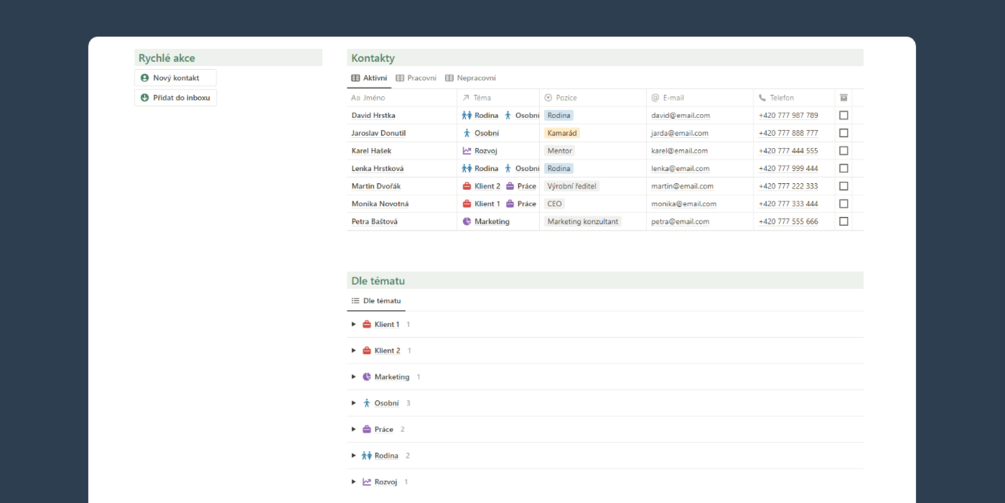The image size is (1005, 503).
Task: Click the martin@email.com cell
Action: (700, 186)
